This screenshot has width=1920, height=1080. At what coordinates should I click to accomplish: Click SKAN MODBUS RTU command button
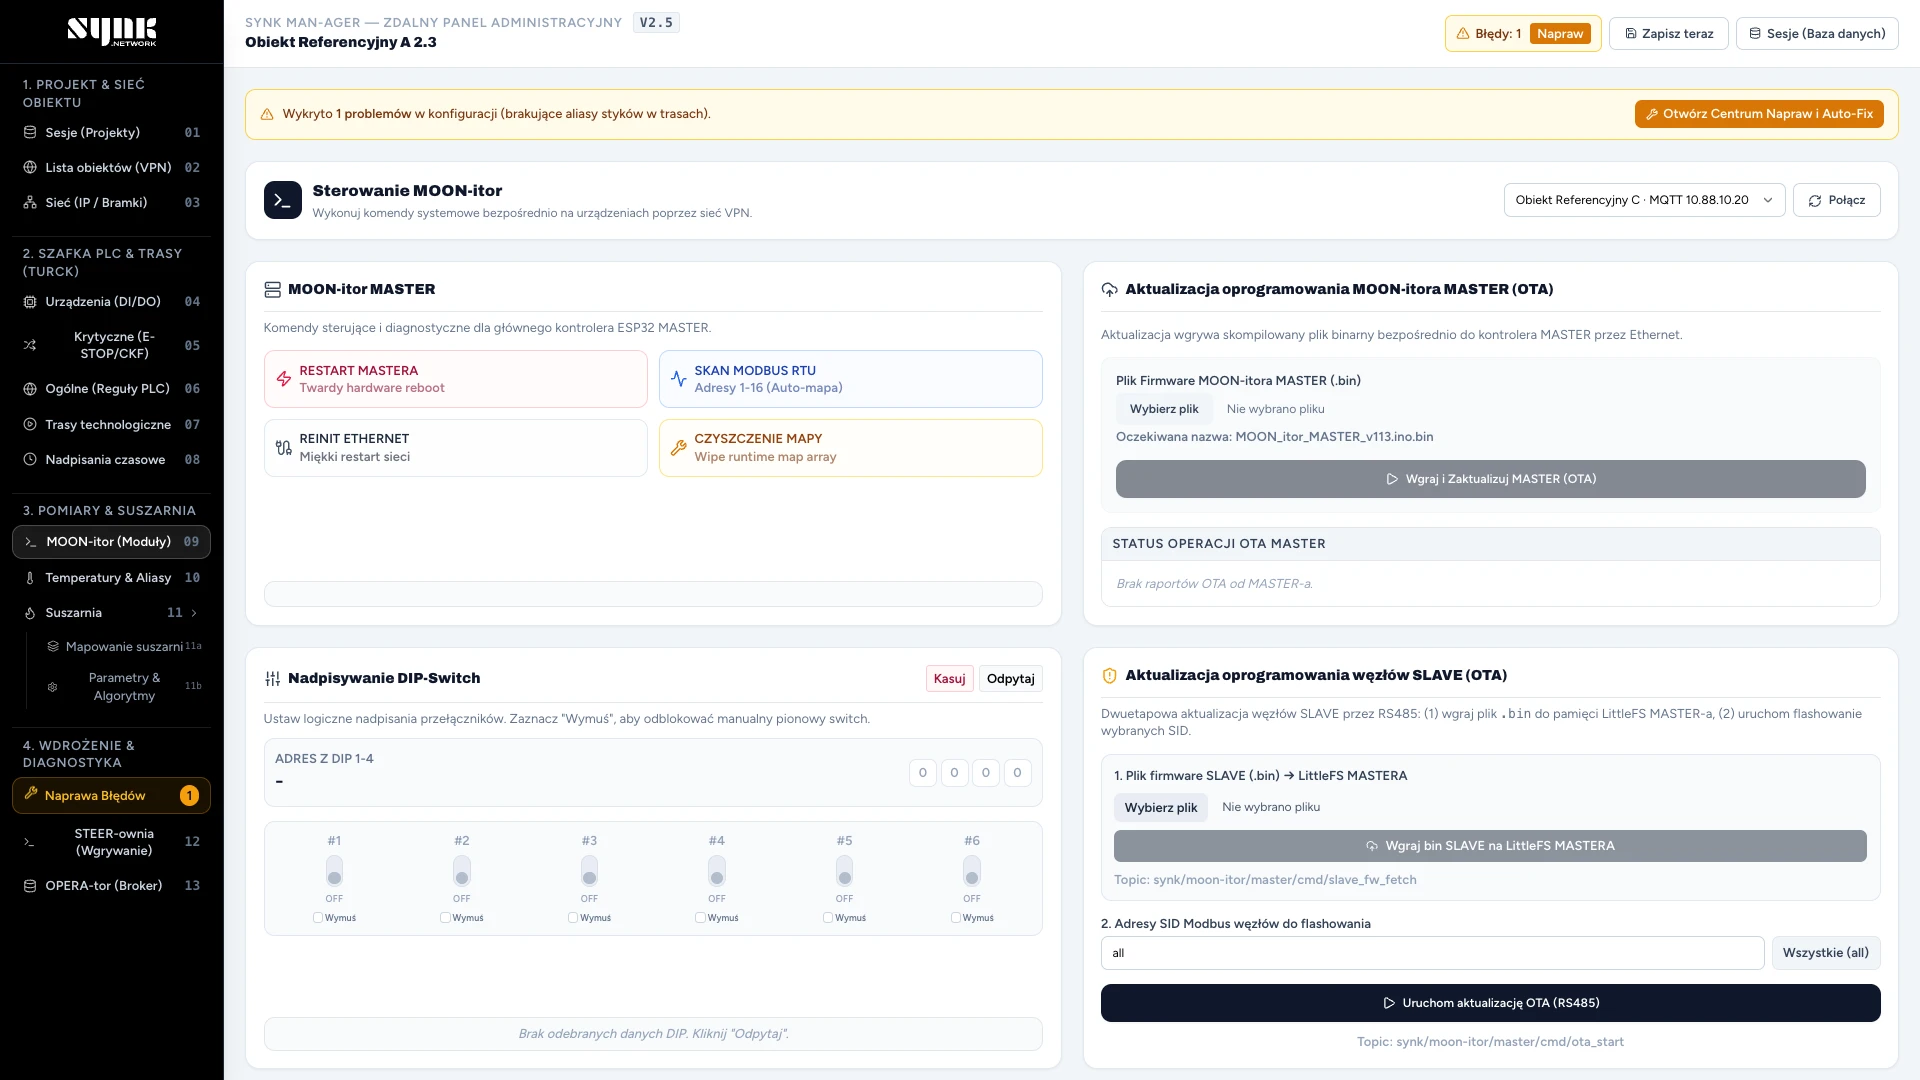[x=851, y=379]
